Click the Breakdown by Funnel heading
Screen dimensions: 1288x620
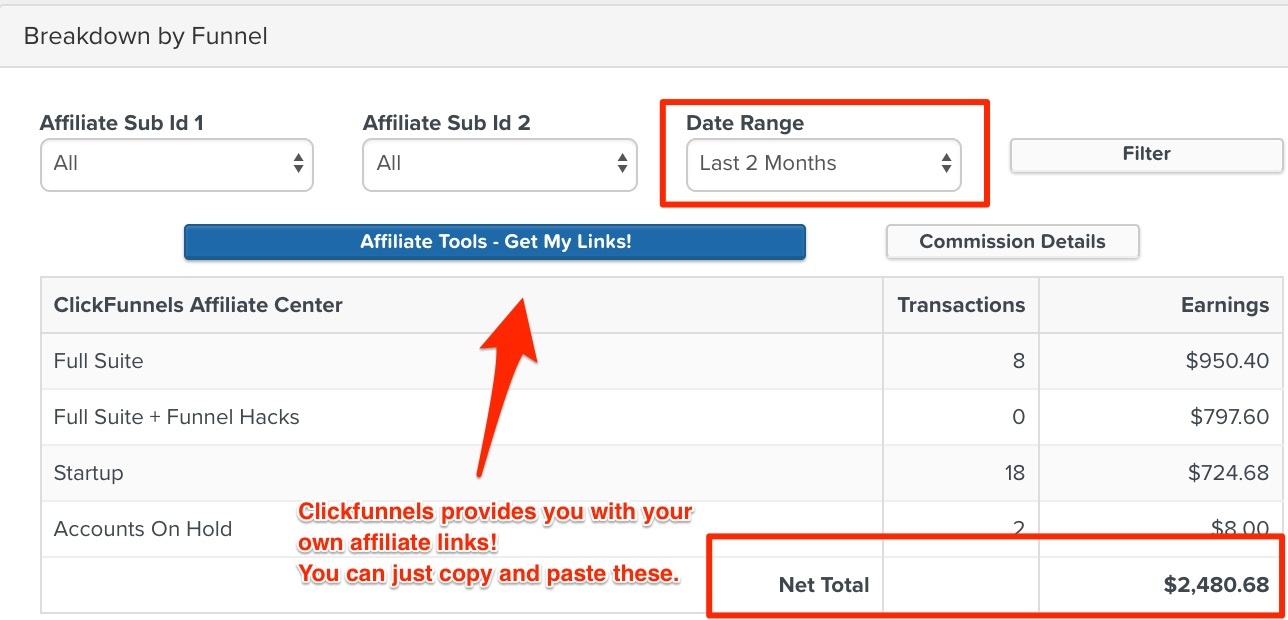(x=146, y=37)
